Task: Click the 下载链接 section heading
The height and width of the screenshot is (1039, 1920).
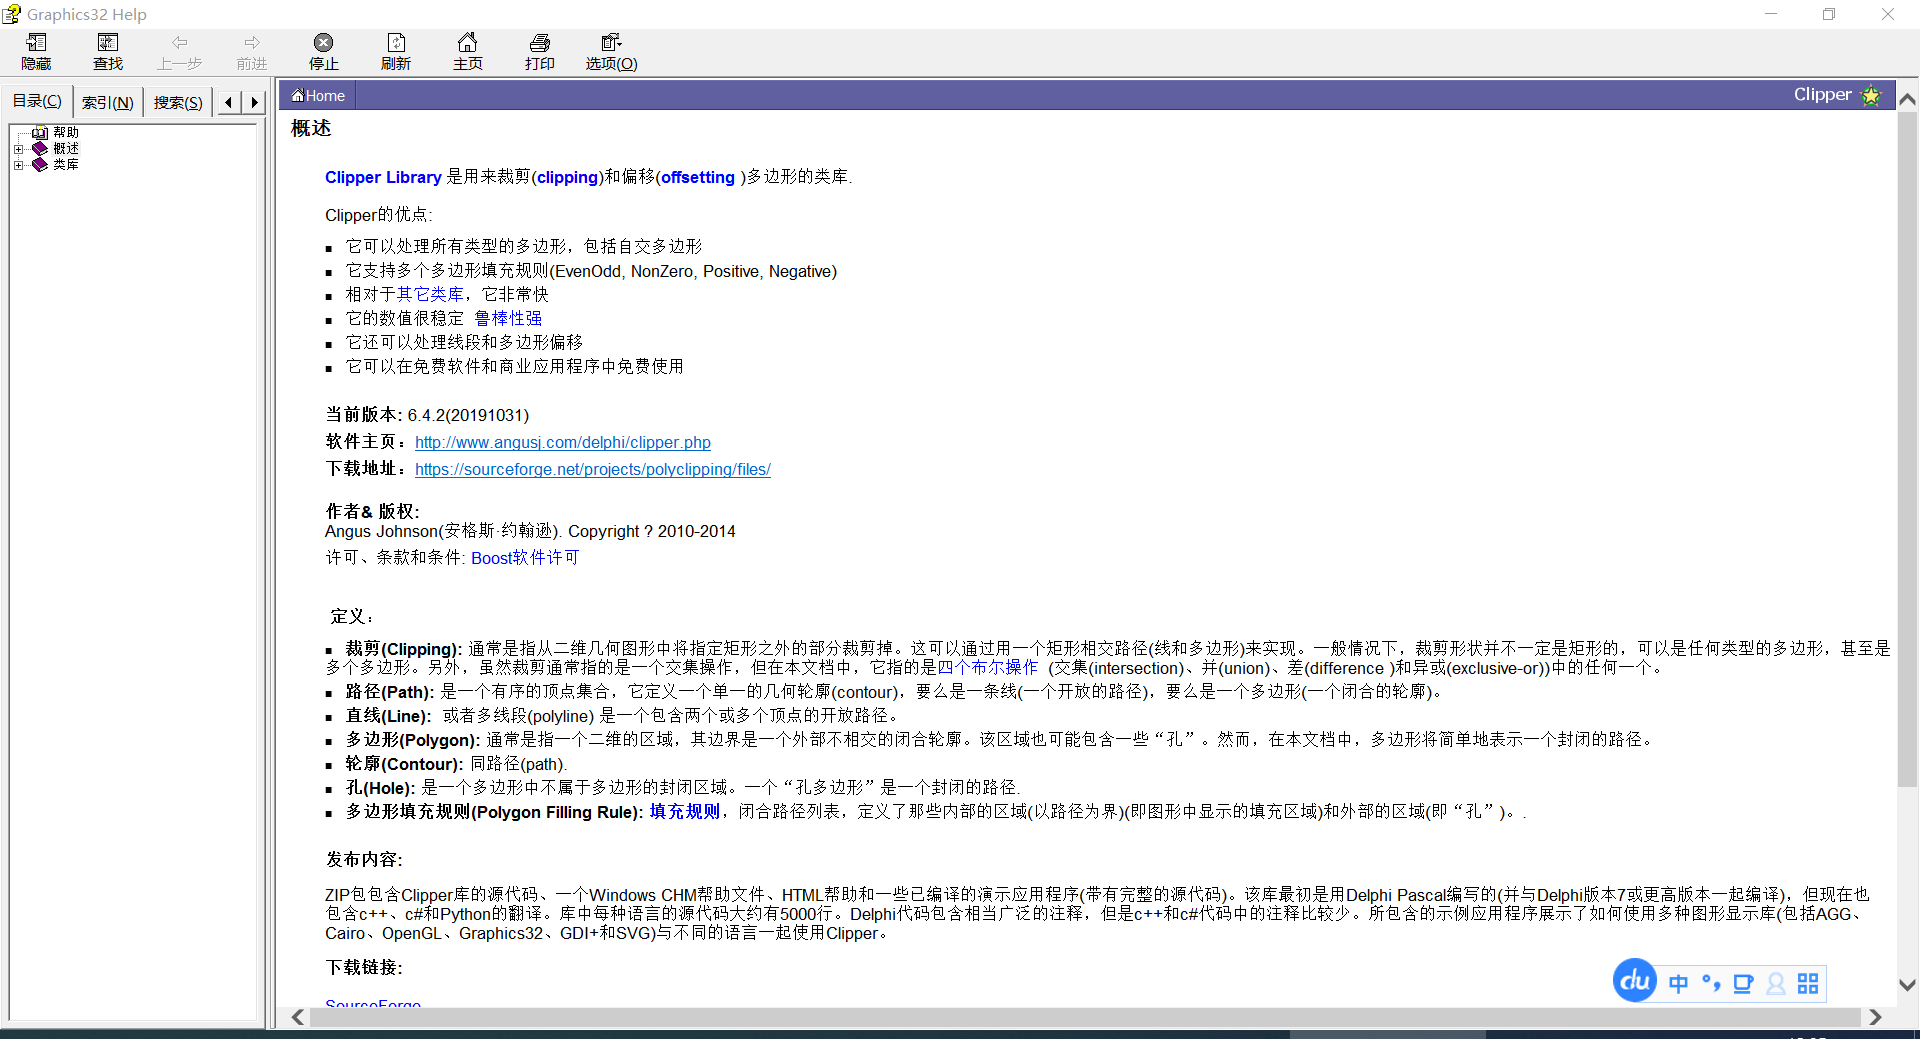Action: coord(364,967)
